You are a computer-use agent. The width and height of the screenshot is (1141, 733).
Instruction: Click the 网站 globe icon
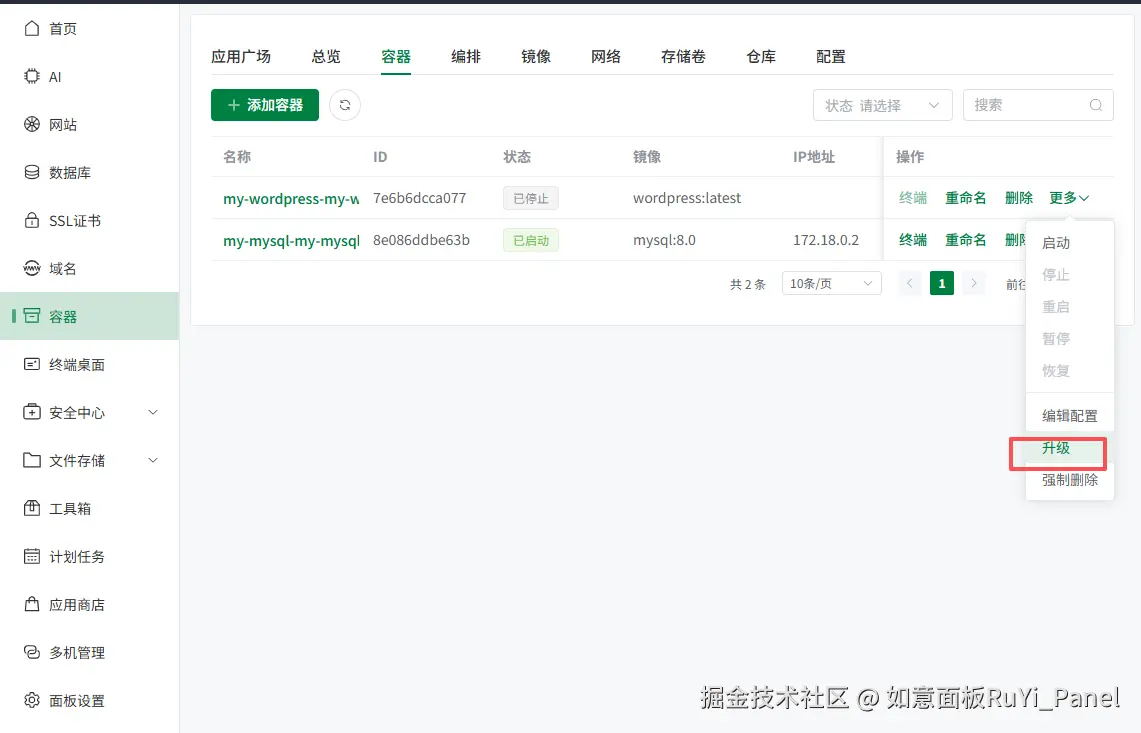[x=32, y=124]
